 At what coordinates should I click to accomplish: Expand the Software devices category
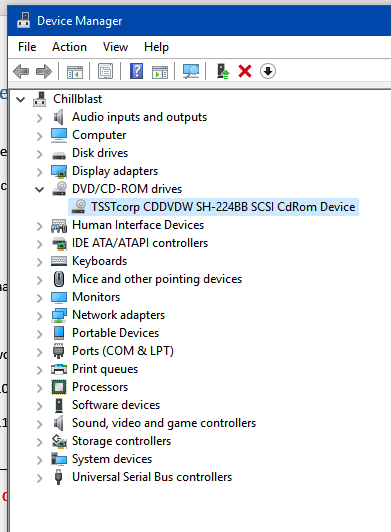pos(39,405)
